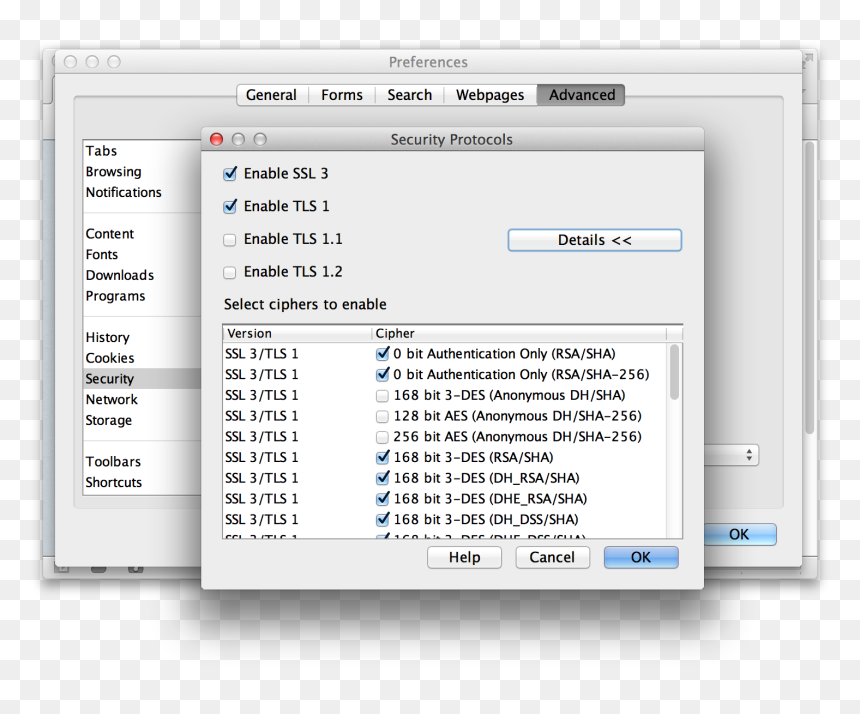Open the Webpages tab

[490, 95]
